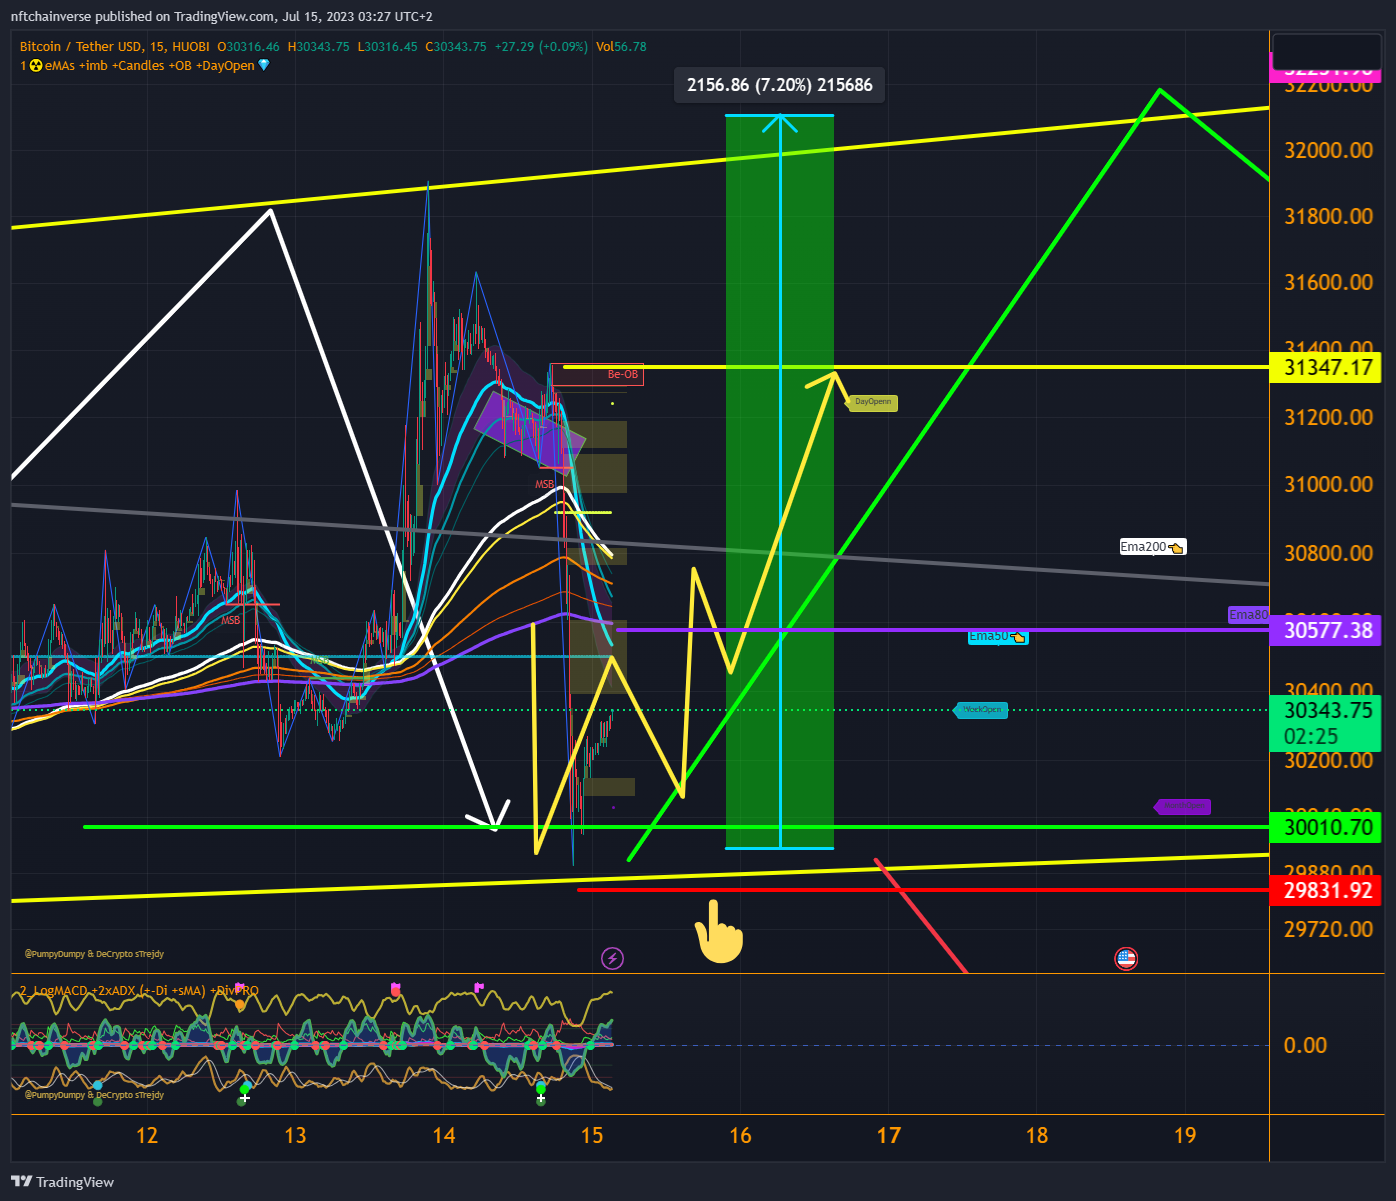Click the open value O30316.46
Screen dimensions: 1396x1201
(248, 46)
